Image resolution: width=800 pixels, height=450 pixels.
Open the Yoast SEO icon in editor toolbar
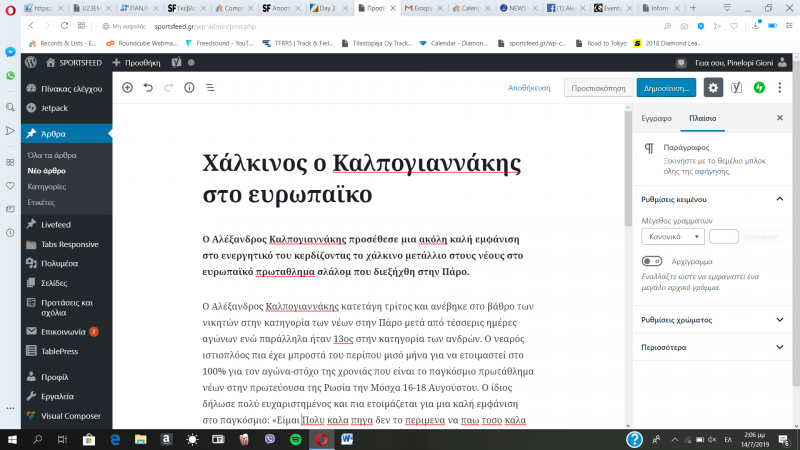(x=737, y=88)
